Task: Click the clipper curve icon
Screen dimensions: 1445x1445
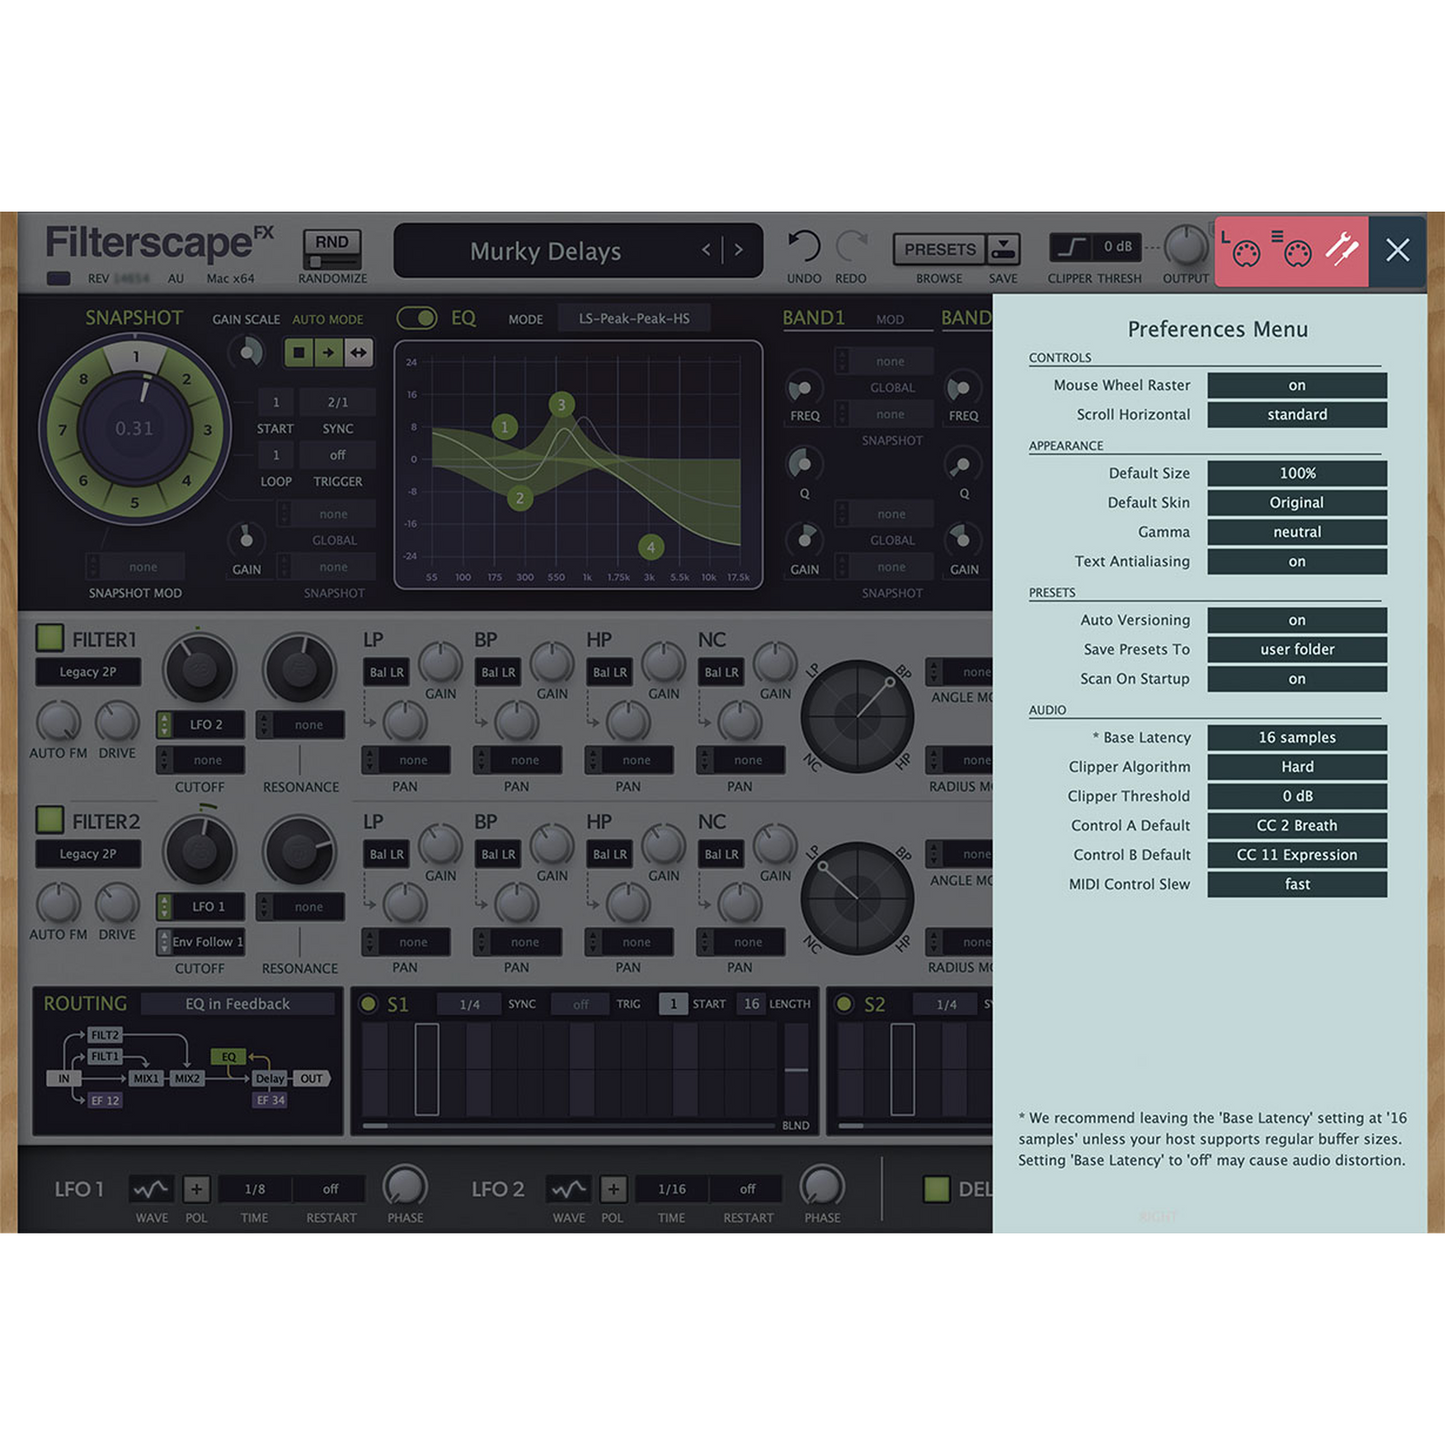Action: tap(1071, 247)
